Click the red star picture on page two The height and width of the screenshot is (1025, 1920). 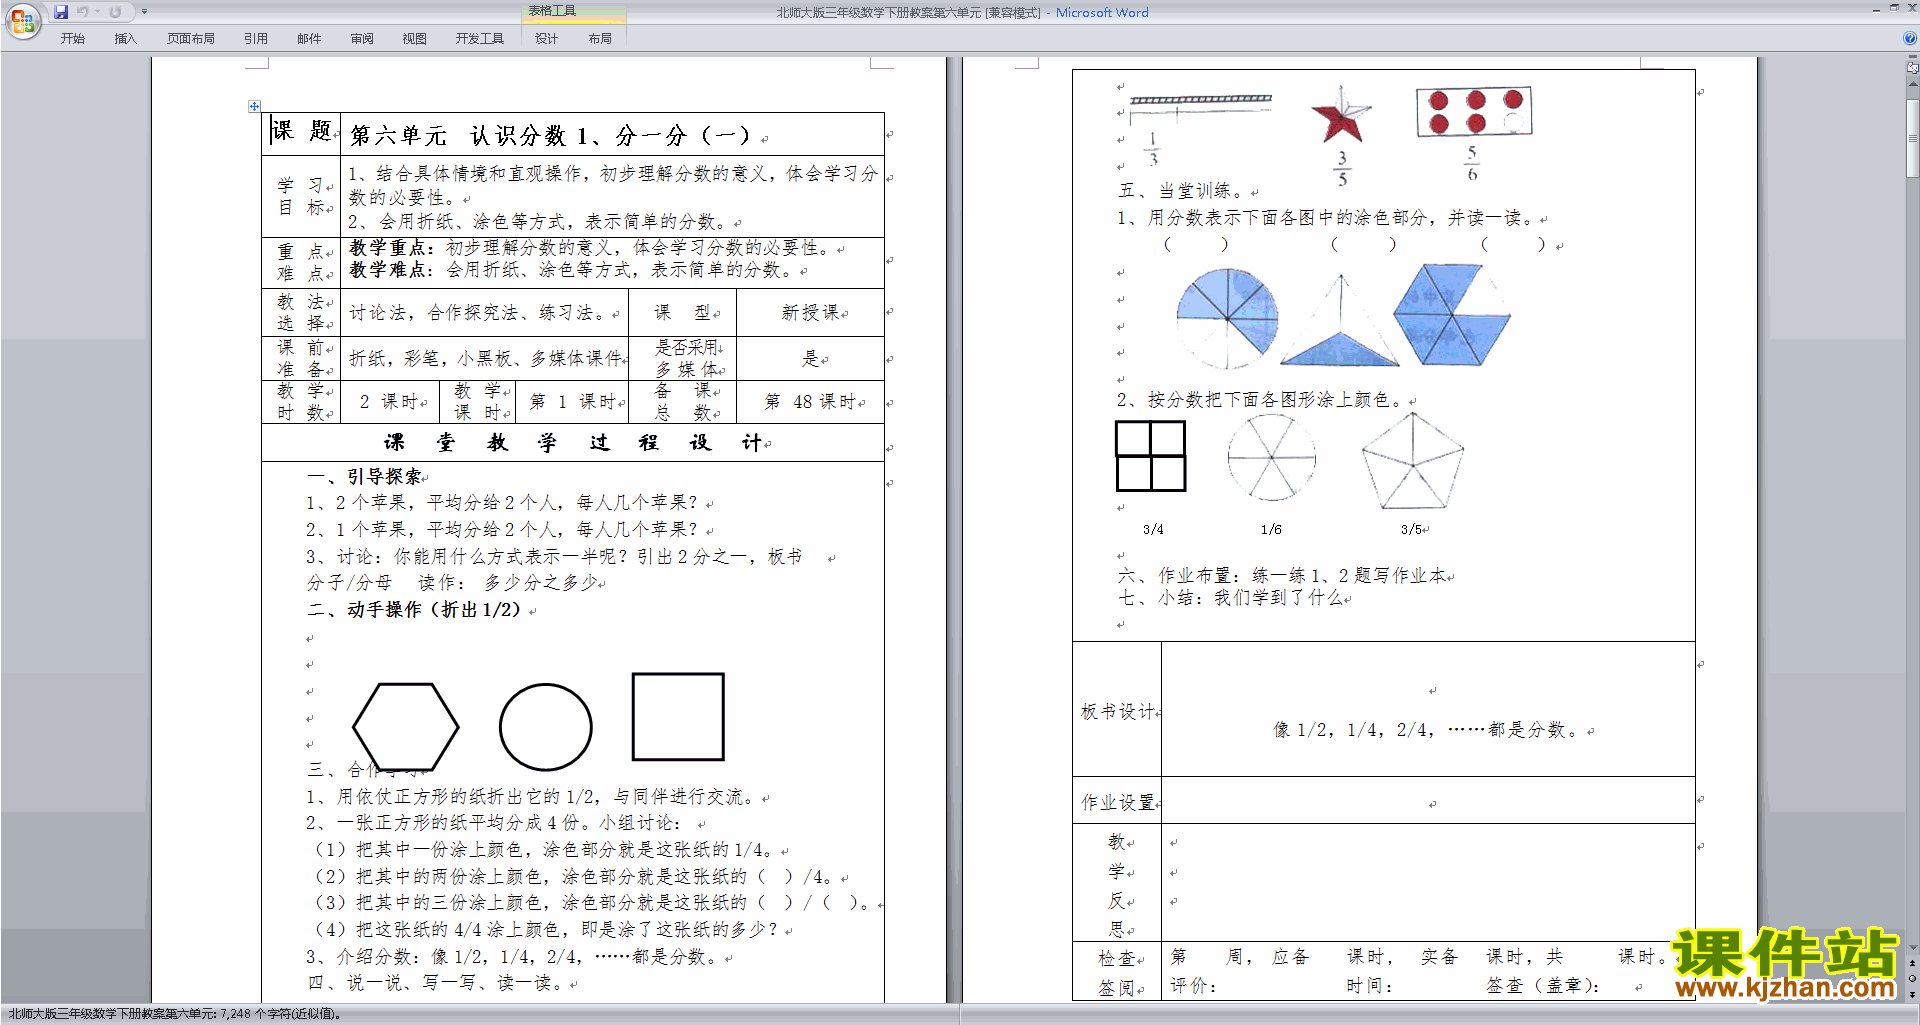coord(1340,114)
